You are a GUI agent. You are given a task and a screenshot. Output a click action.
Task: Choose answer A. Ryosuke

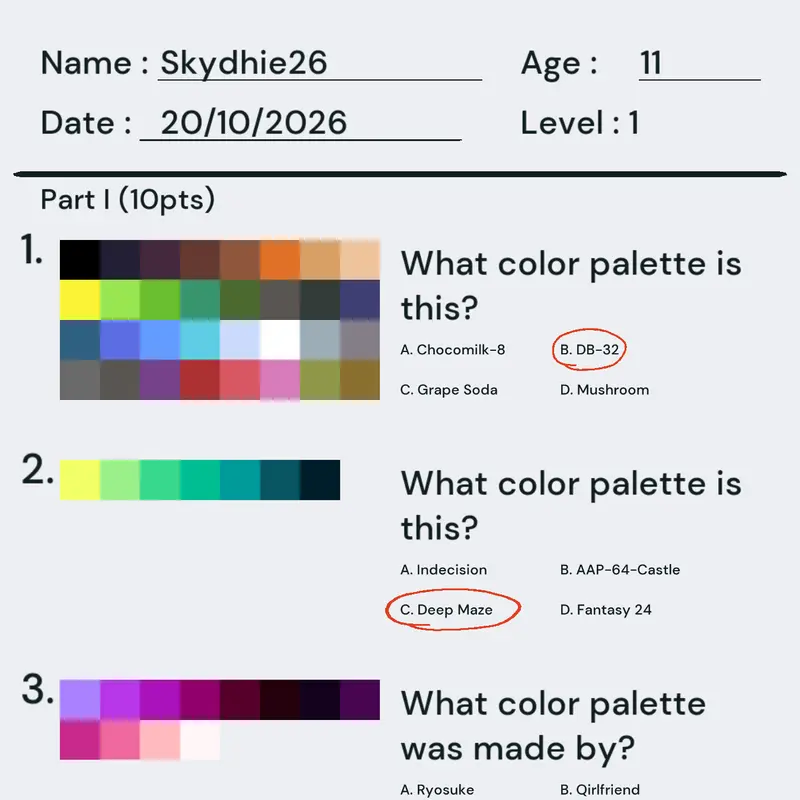tap(437, 790)
